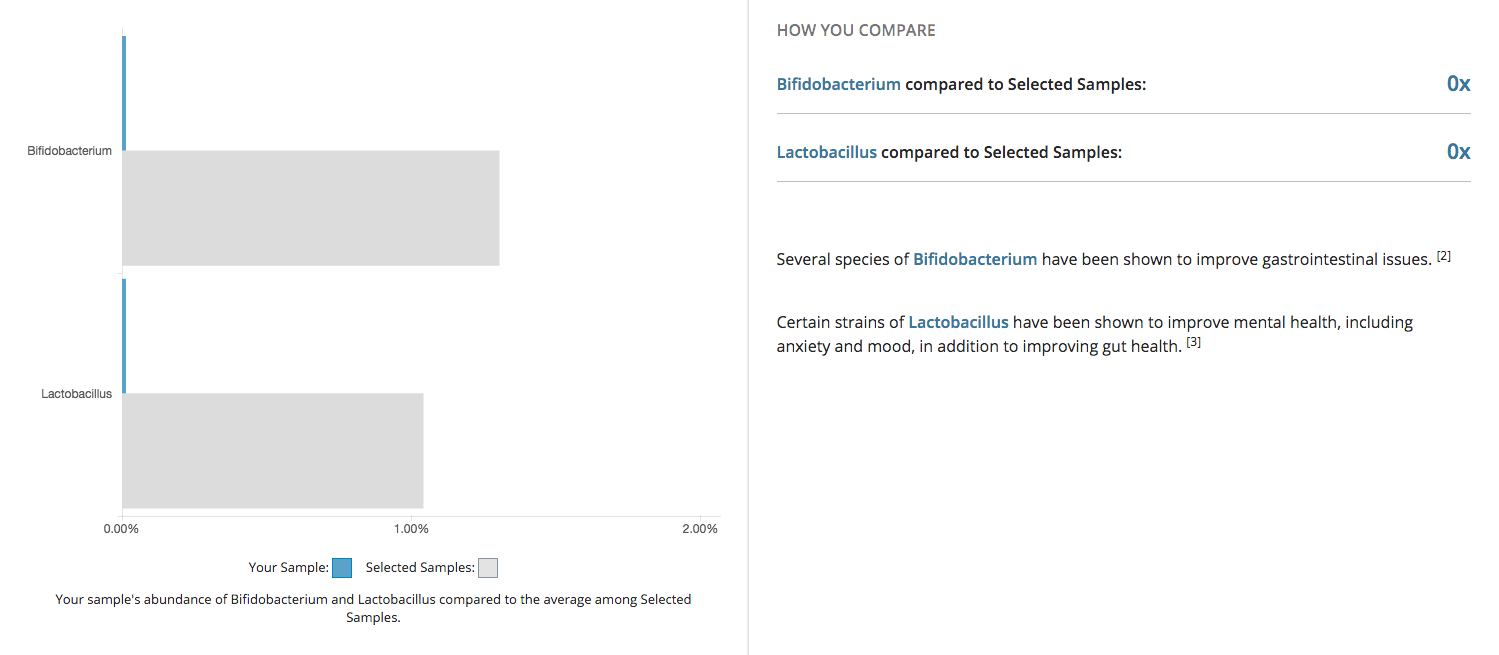Open footnote reference [2]
1499x655 pixels.
point(1444,256)
